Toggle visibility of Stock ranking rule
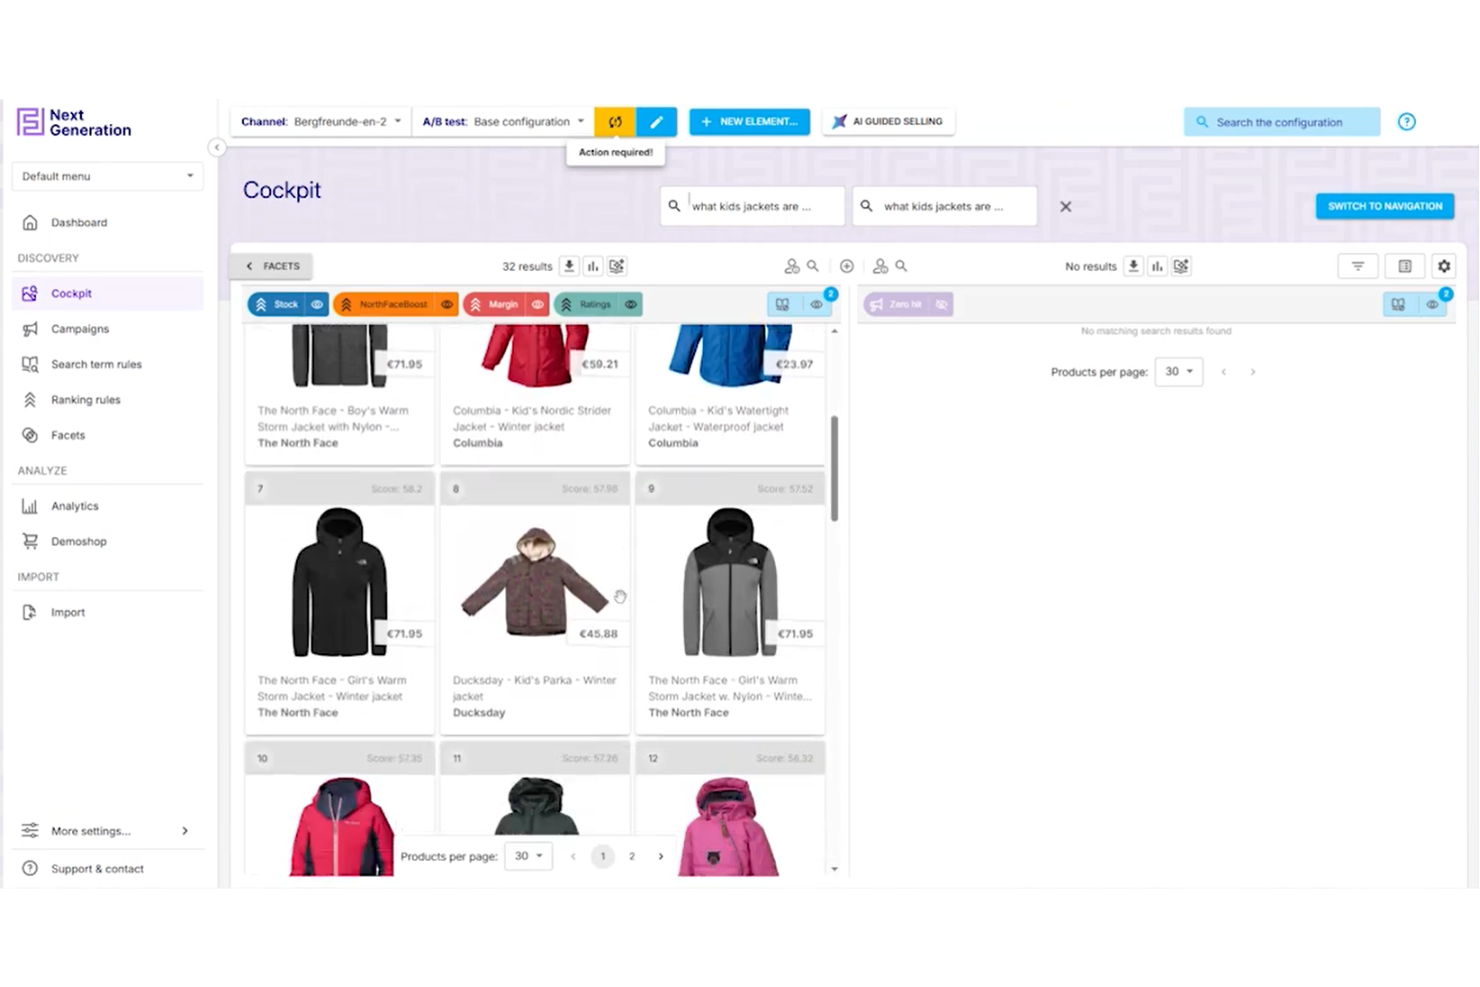The image size is (1480, 987). (317, 305)
